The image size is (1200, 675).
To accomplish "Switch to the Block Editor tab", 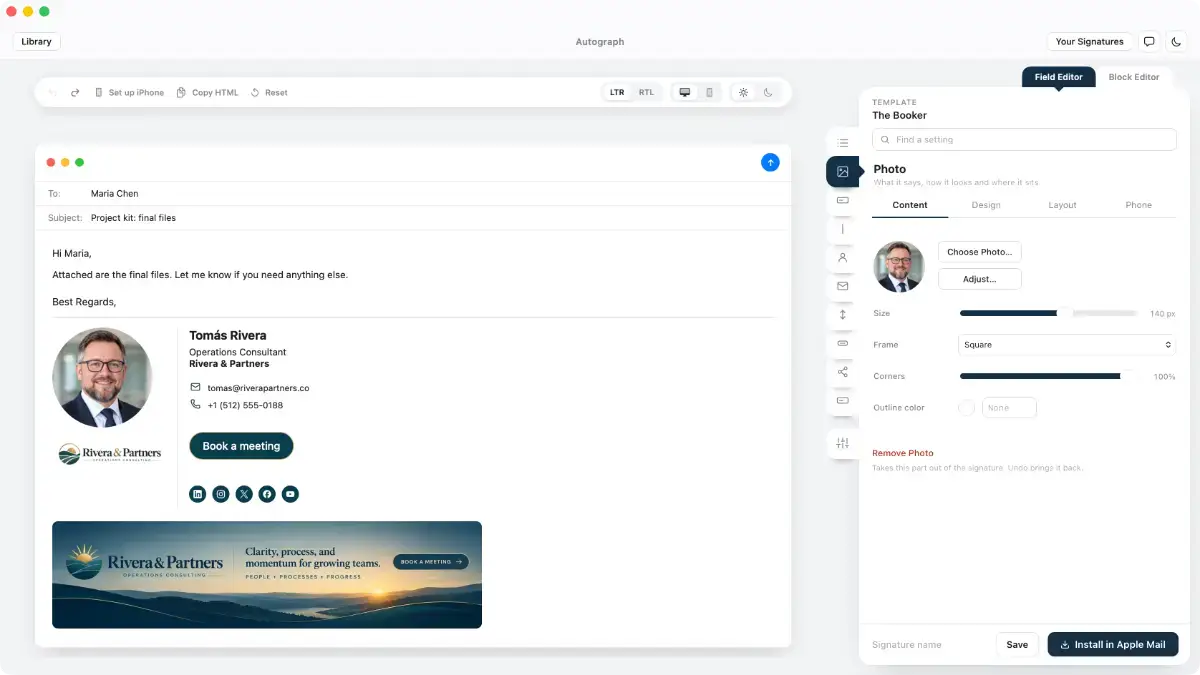I will (1134, 77).
